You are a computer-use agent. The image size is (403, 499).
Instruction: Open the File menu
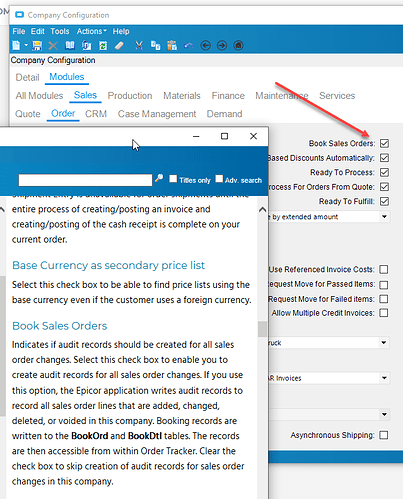point(19,31)
